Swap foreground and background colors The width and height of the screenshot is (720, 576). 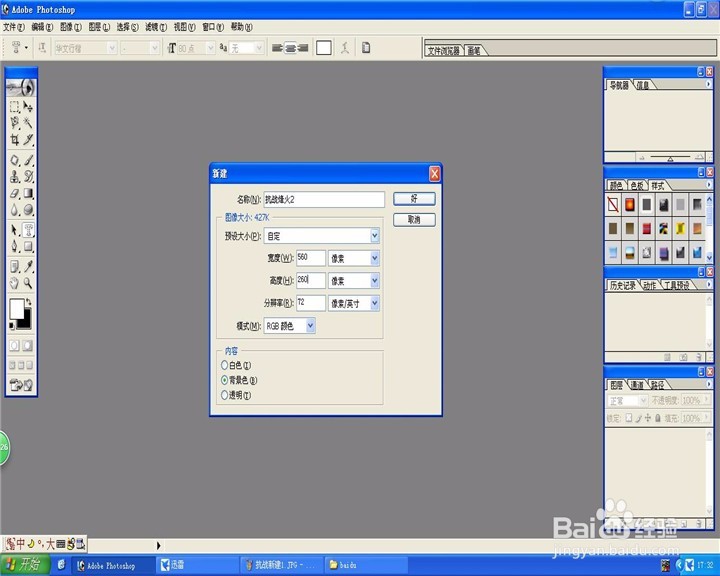click(29, 301)
